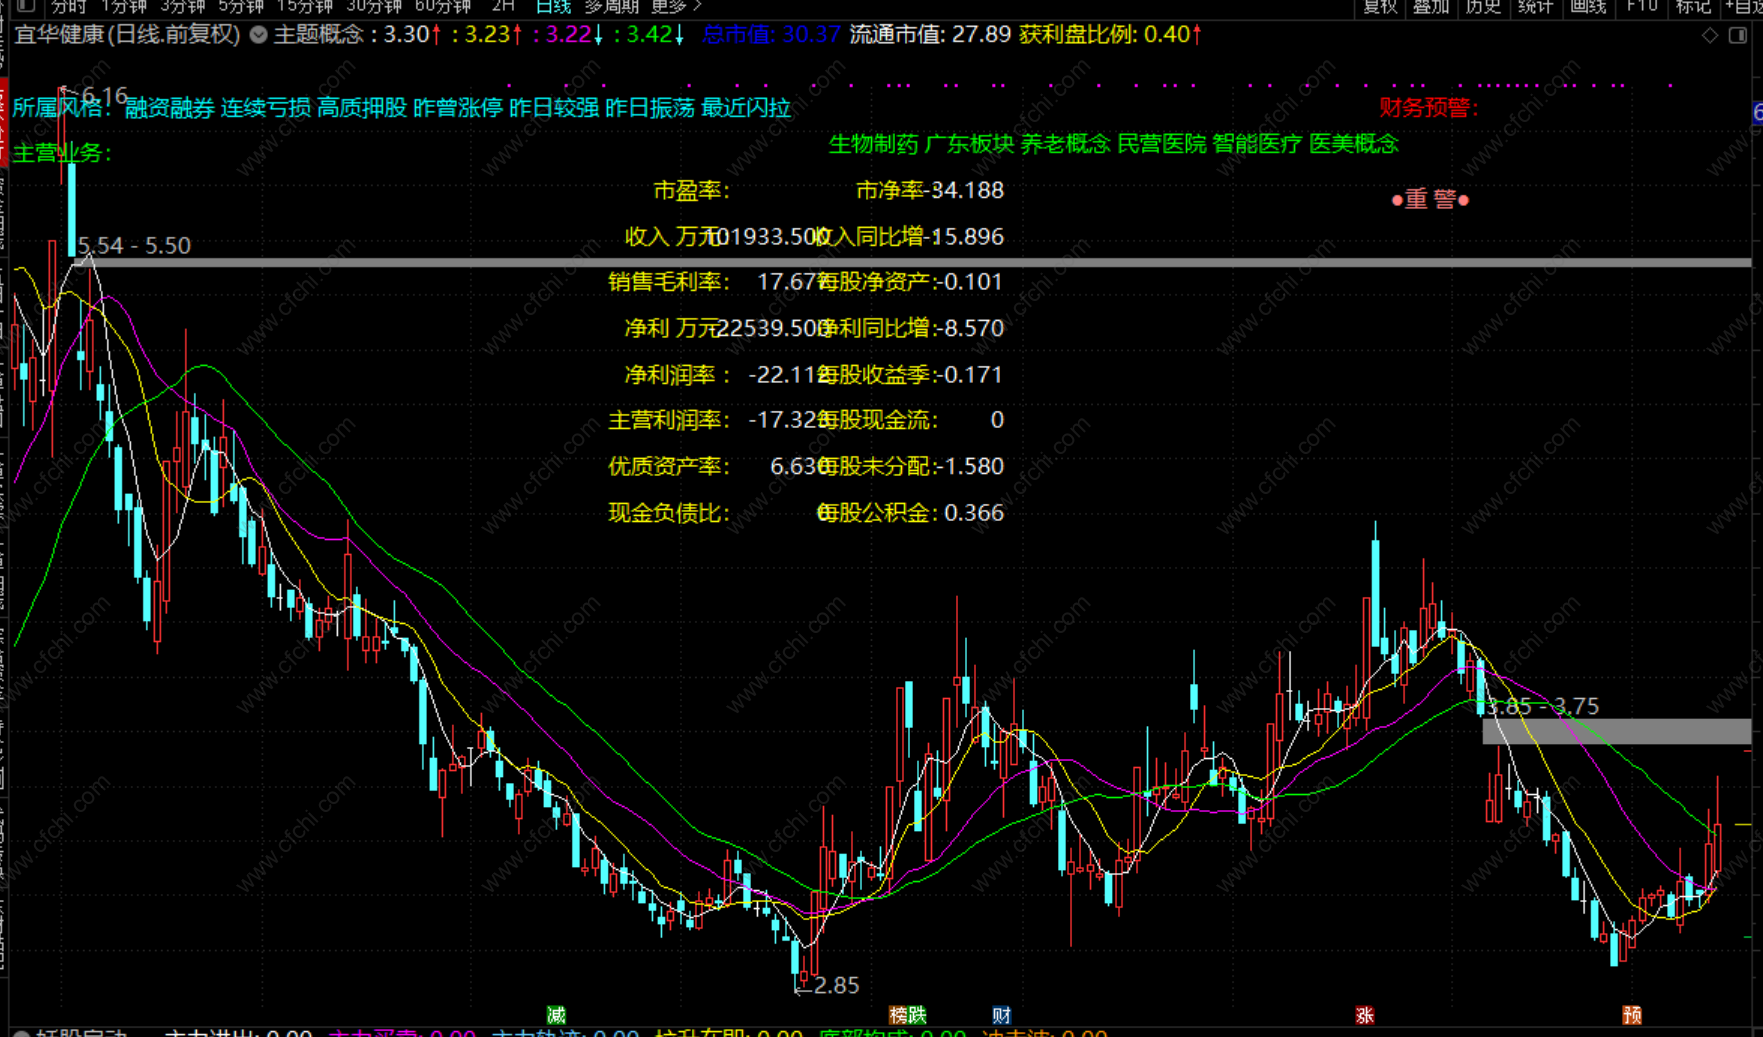Viewport: 1763px width, 1037px height.
Task: Click the 主题概念 3.30 indicator value
Action: (357, 35)
